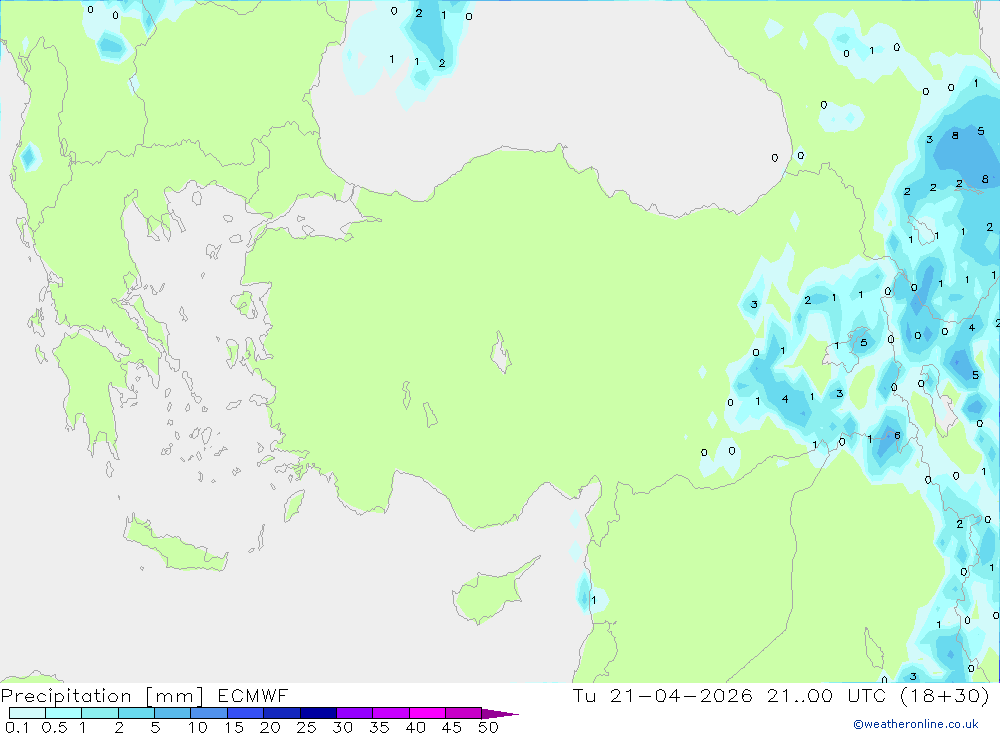Viewport: 1000px width, 733px height.
Task: Click the "40" legend scale label
Action: [x=416, y=727]
